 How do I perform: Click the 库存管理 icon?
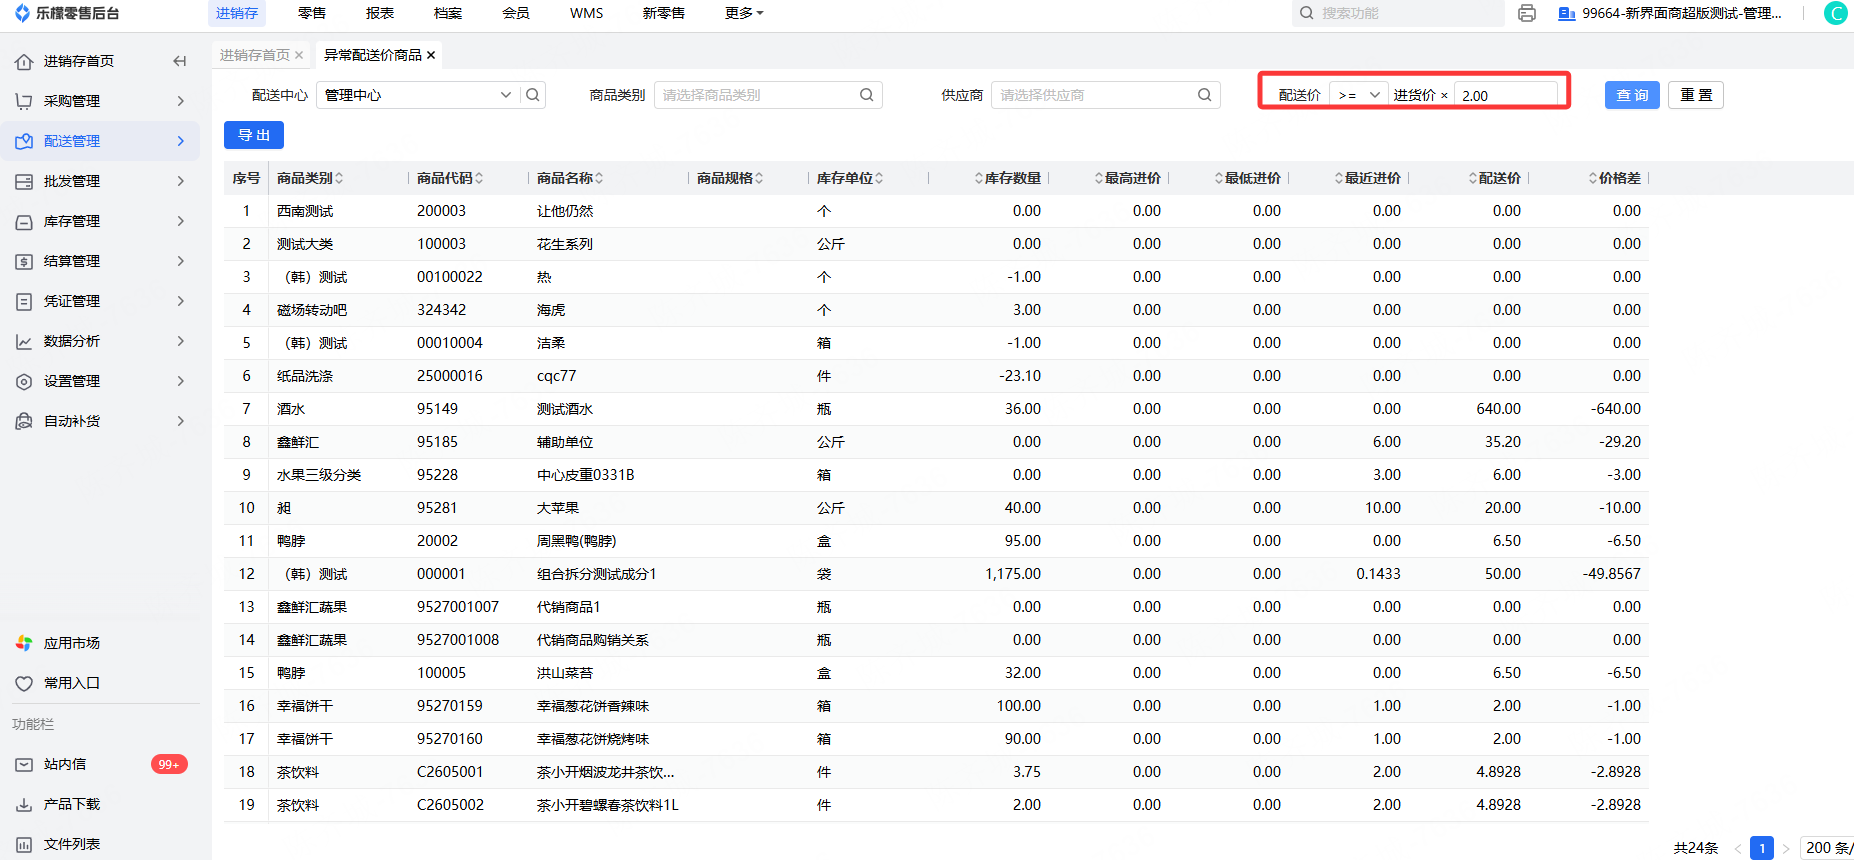[x=24, y=221]
